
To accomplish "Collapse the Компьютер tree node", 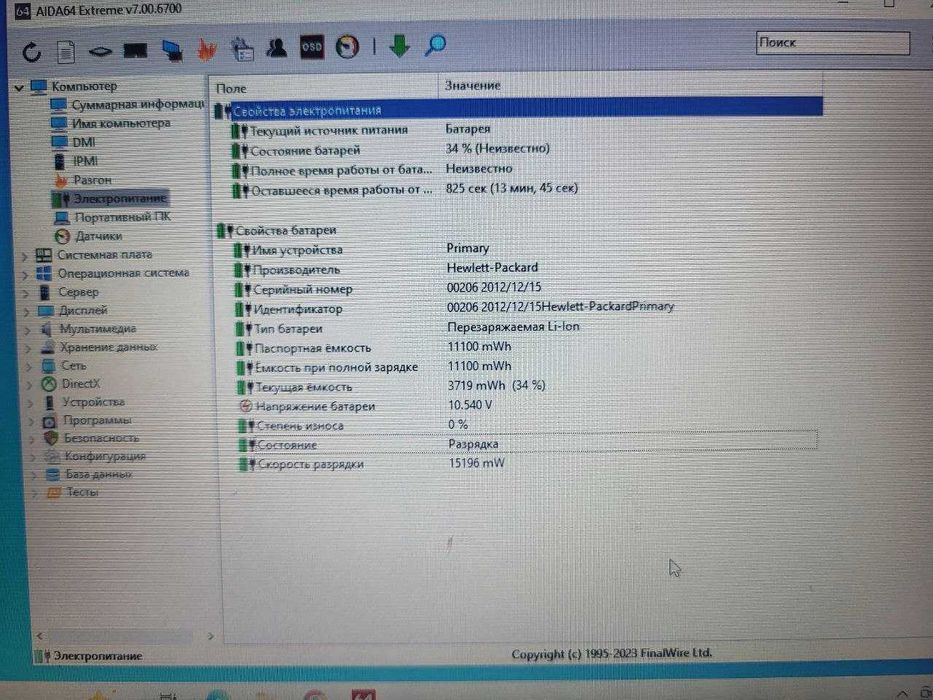I will point(19,88).
